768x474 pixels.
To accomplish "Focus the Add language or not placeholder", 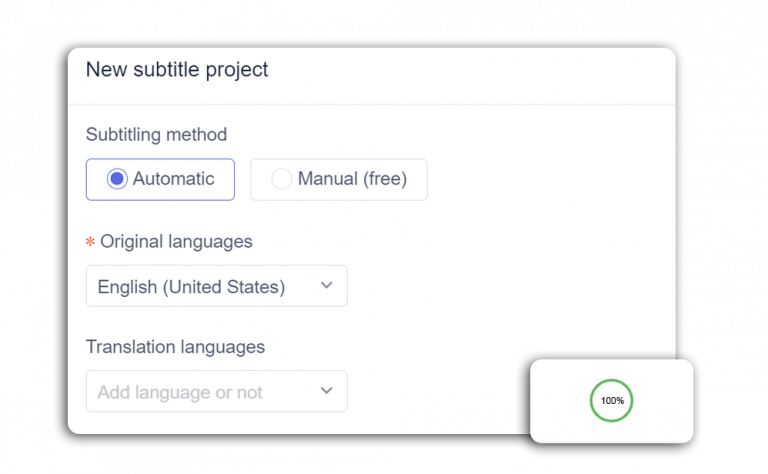I will [180, 392].
